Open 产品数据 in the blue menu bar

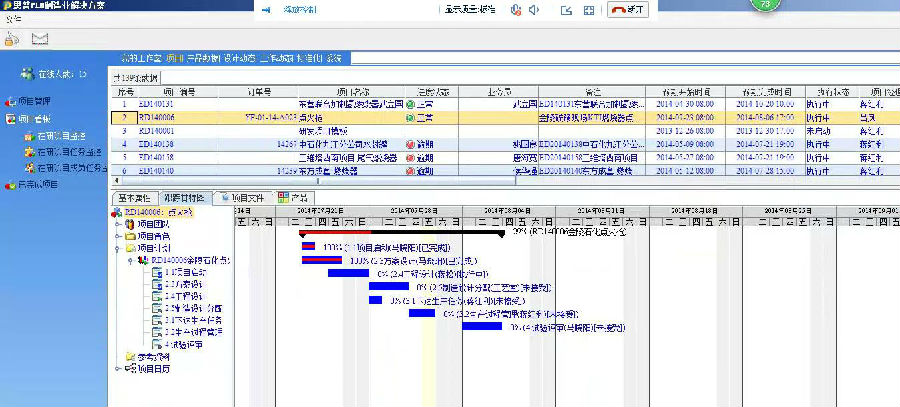203,58
